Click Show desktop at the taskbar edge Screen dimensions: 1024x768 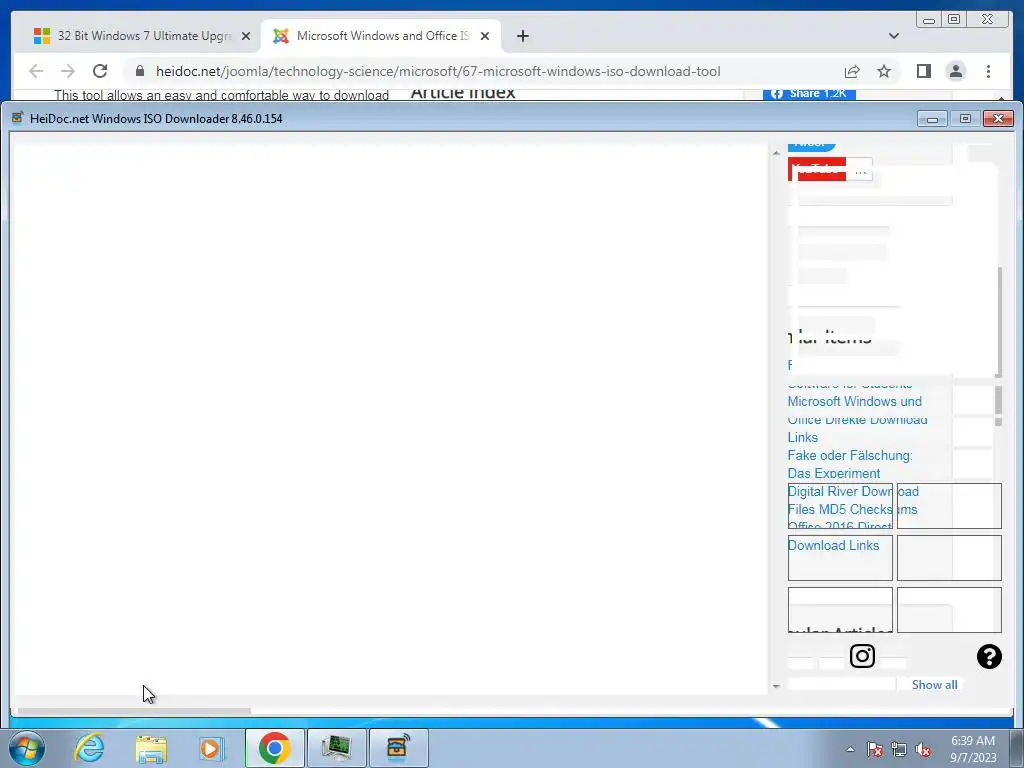pyautogui.click(x=1017, y=748)
